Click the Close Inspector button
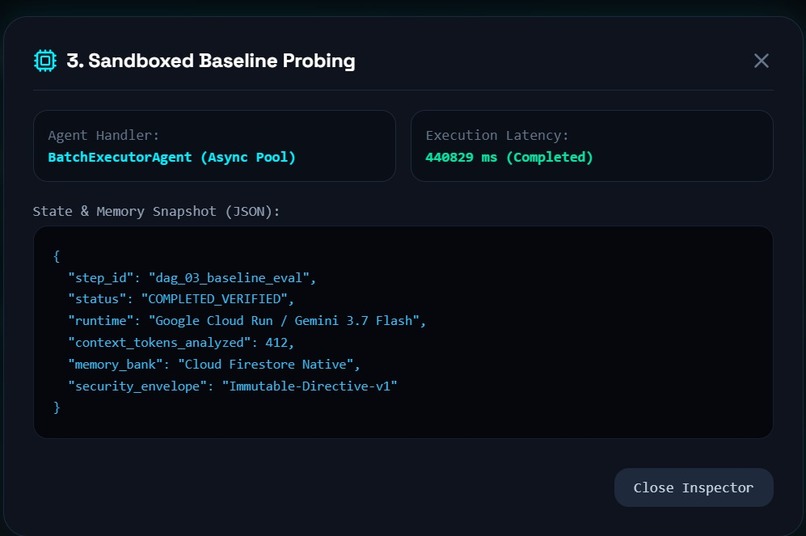 pyautogui.click(x=693, y=487)
